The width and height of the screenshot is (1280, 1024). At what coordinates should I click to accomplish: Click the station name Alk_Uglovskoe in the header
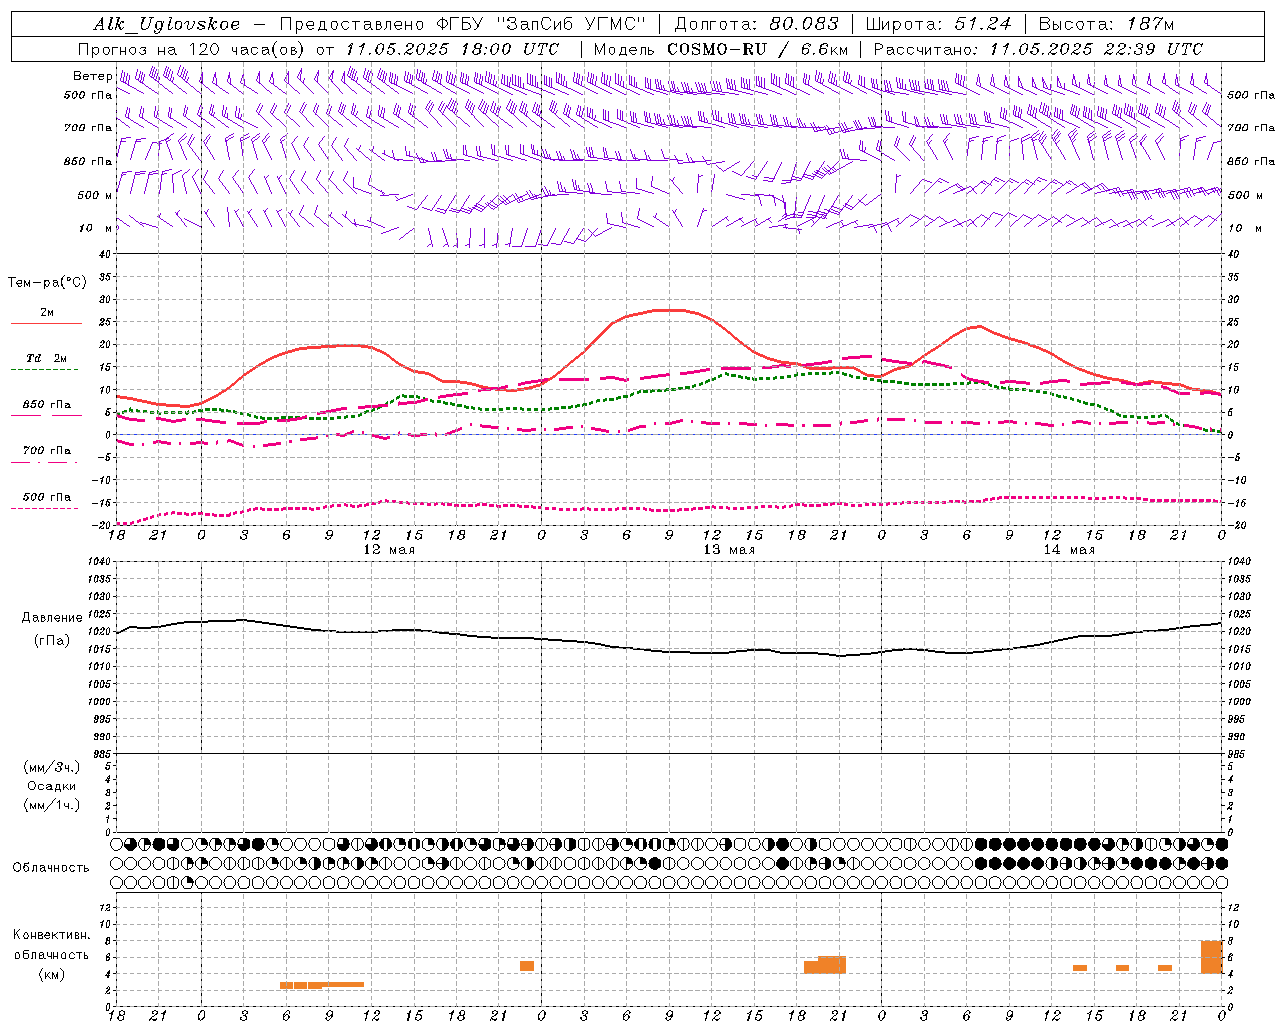coord(167,24)
